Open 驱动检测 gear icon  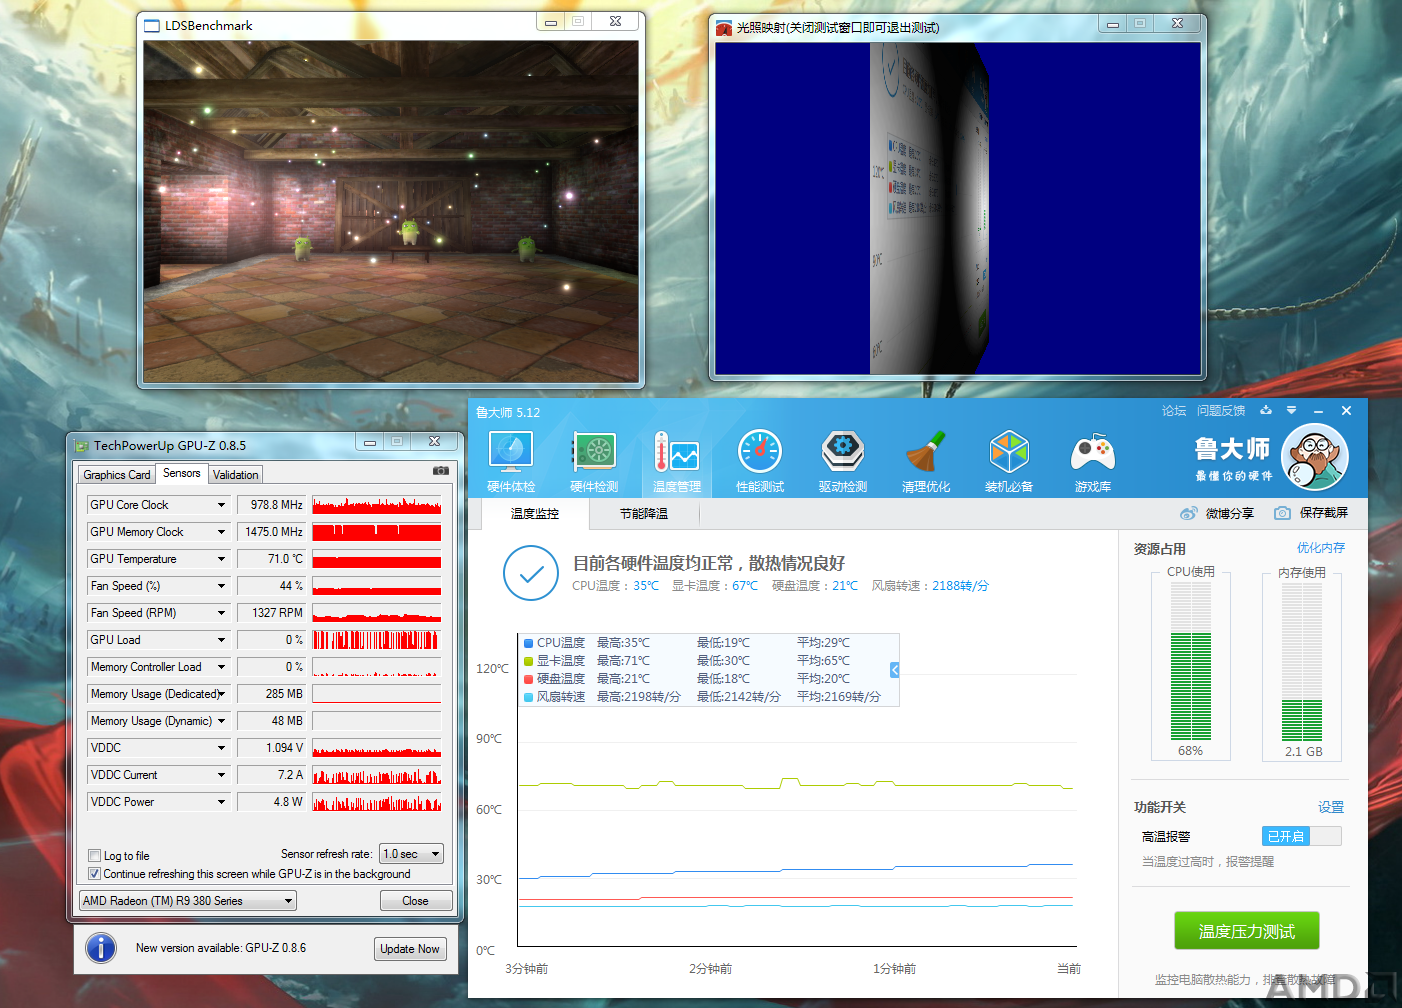click(843, 452)
